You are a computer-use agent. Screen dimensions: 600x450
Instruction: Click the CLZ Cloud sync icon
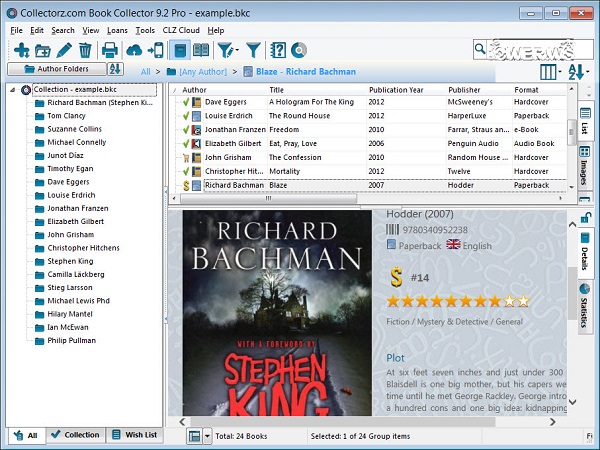click(x=134, y=50)
